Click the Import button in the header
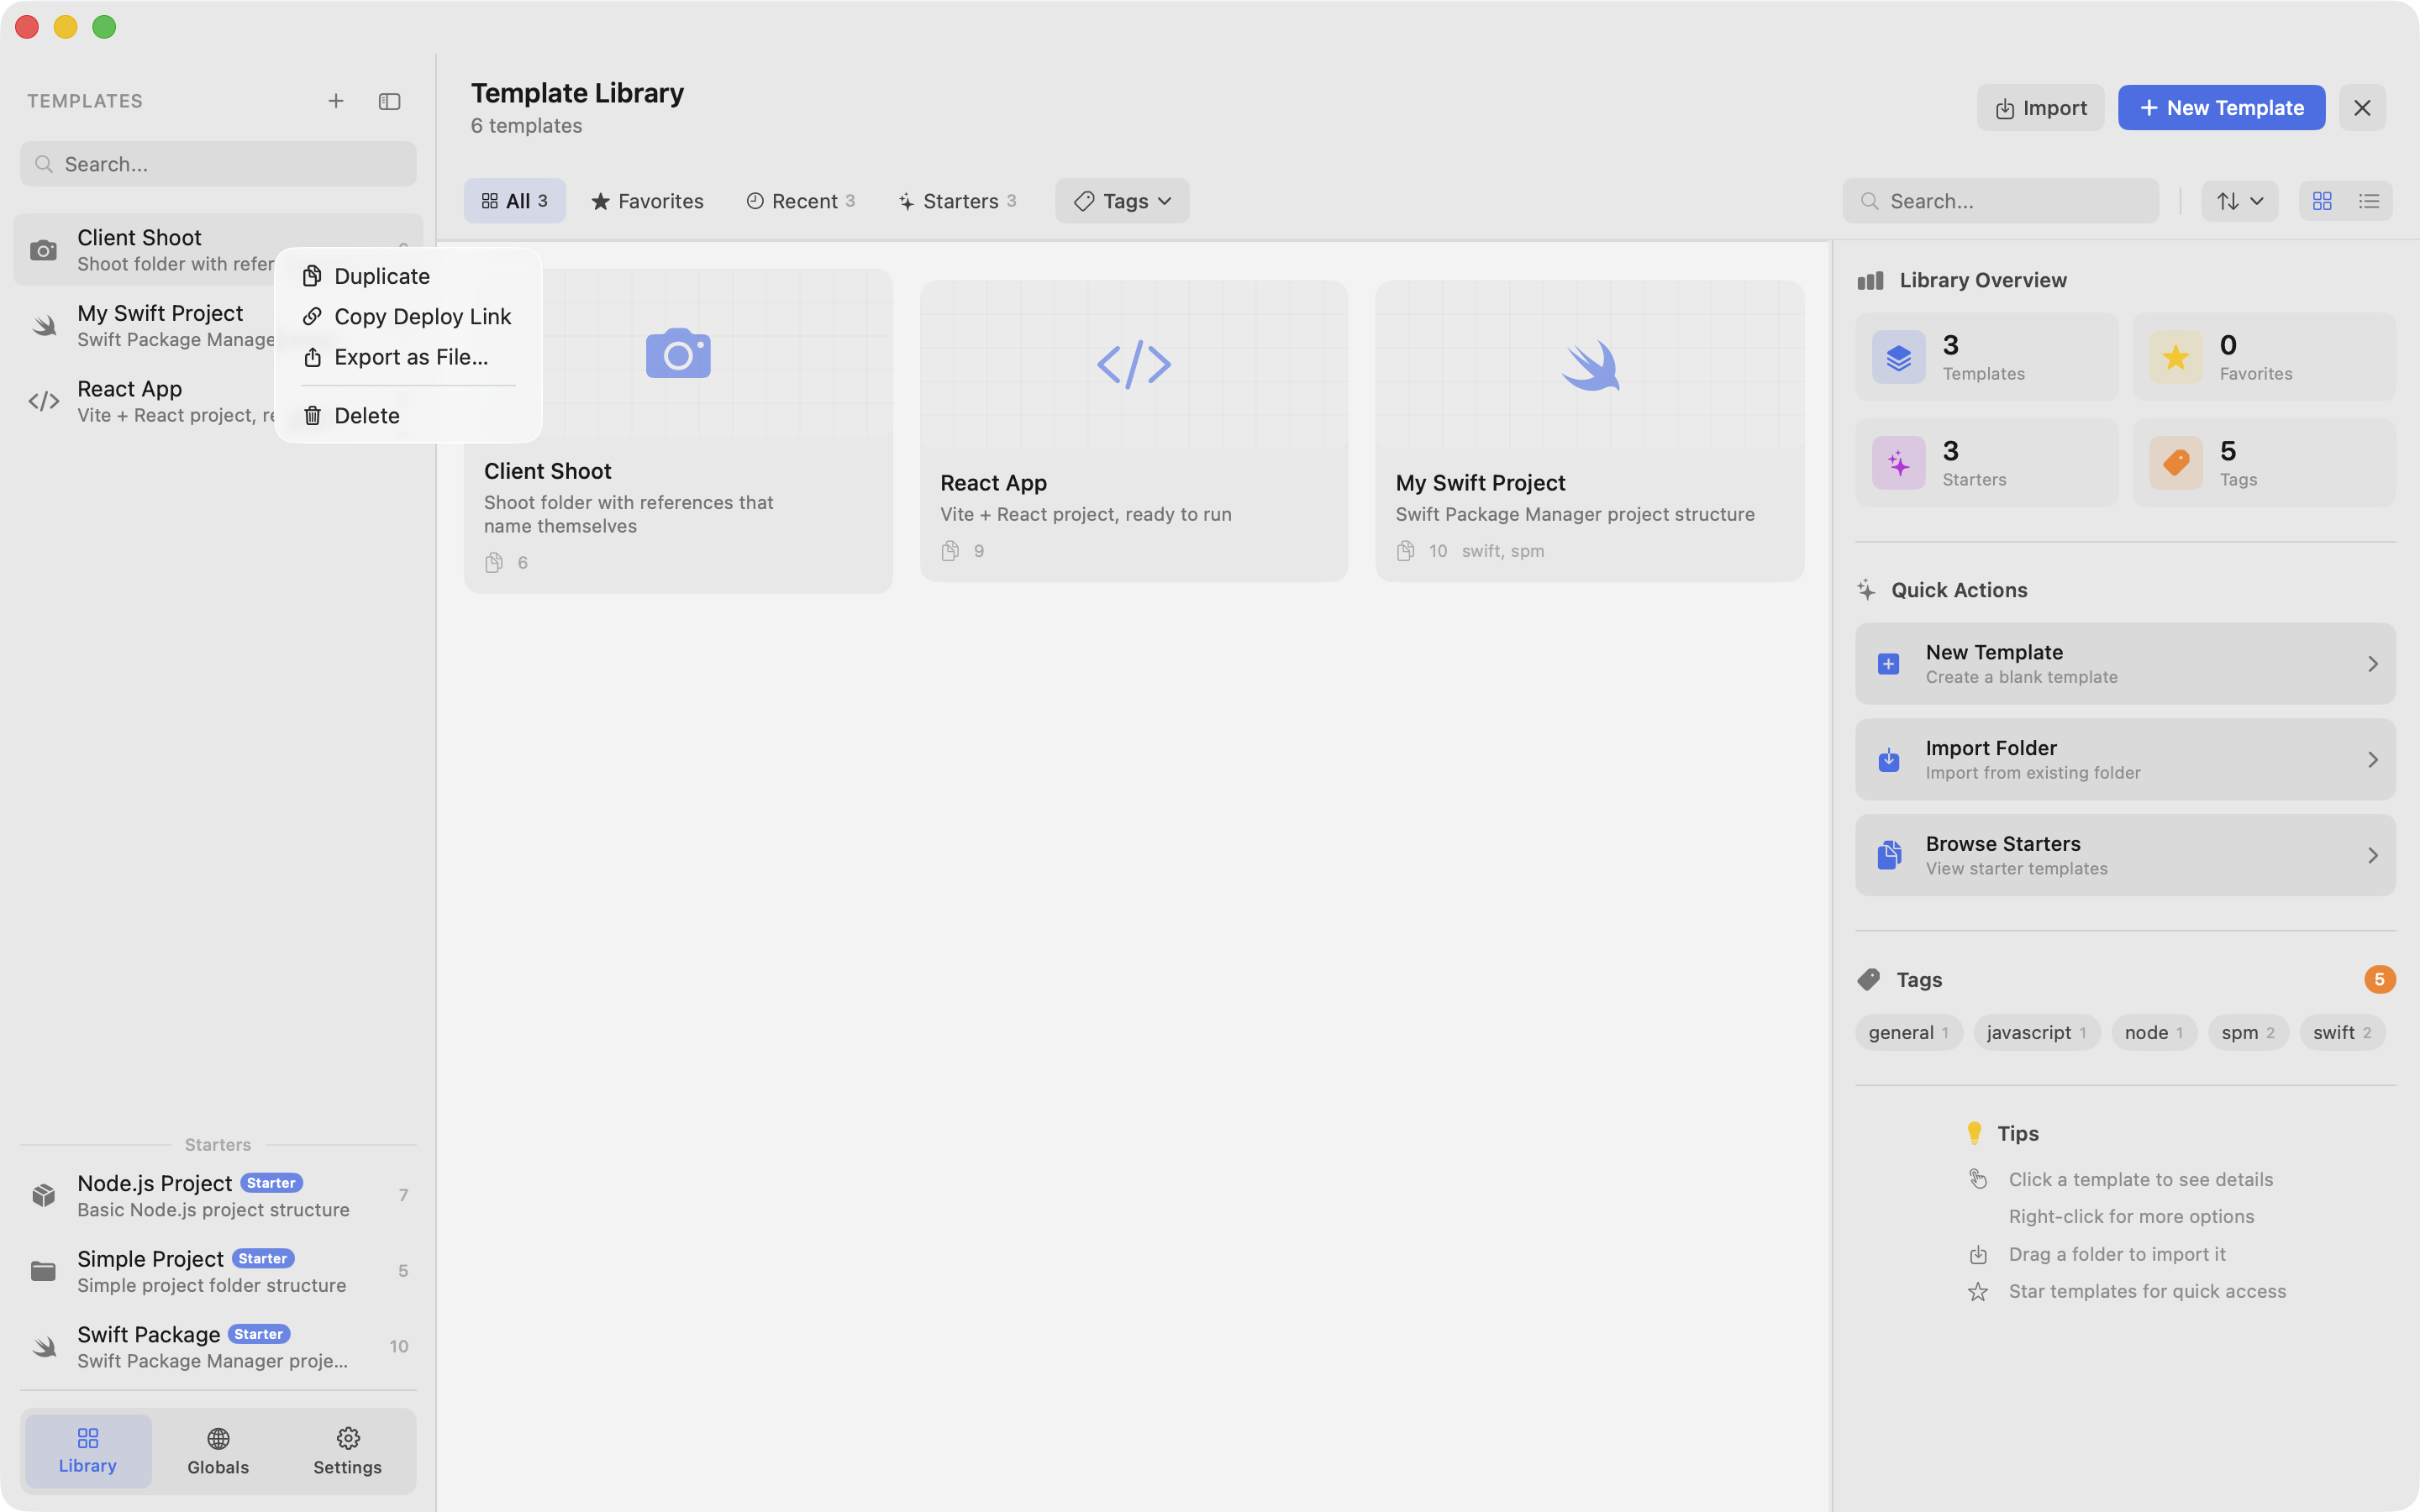Viewport: 2420px width, 1512px height. (x=2040, y=108)
